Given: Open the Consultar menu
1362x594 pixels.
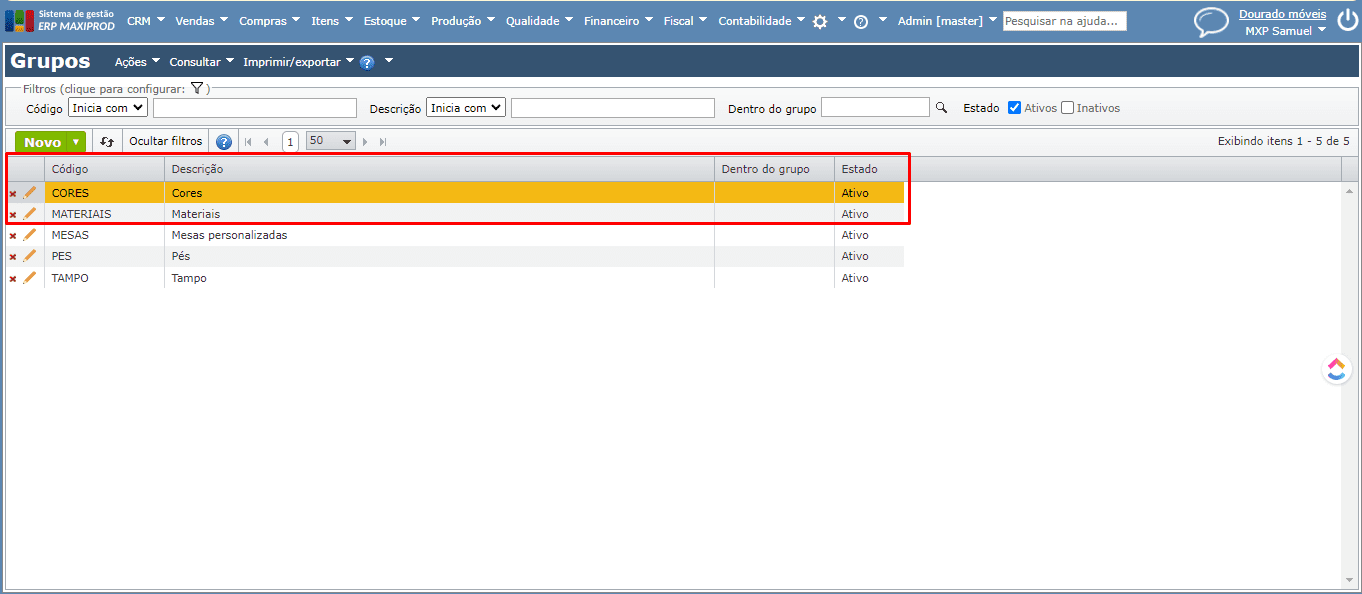Looking at the screenshot, I should (201, 62).
